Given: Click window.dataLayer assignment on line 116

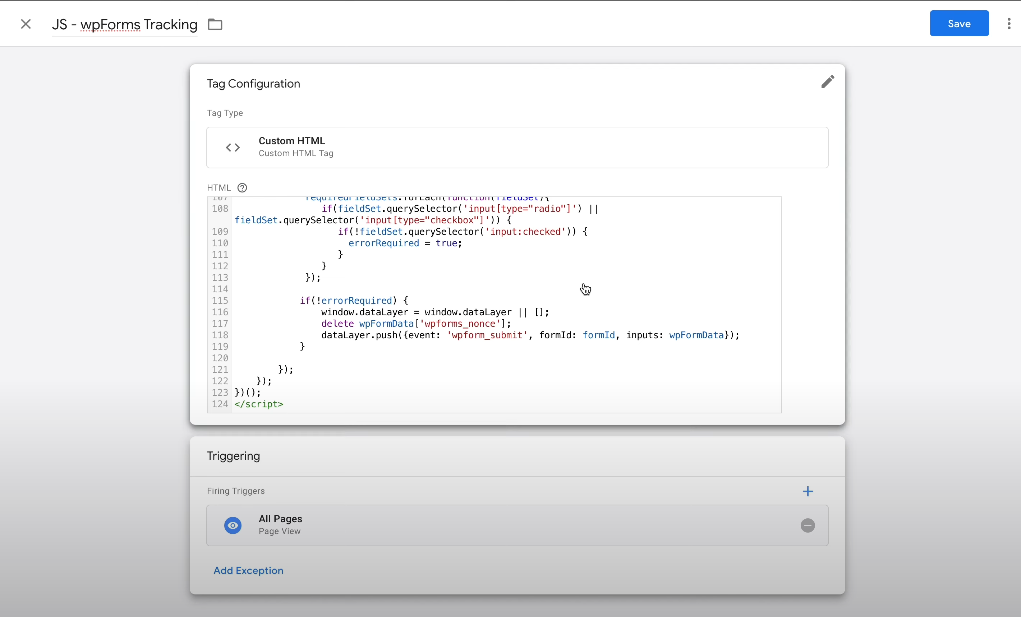Looking at the screenshot, I should click(x=435, y=312).
